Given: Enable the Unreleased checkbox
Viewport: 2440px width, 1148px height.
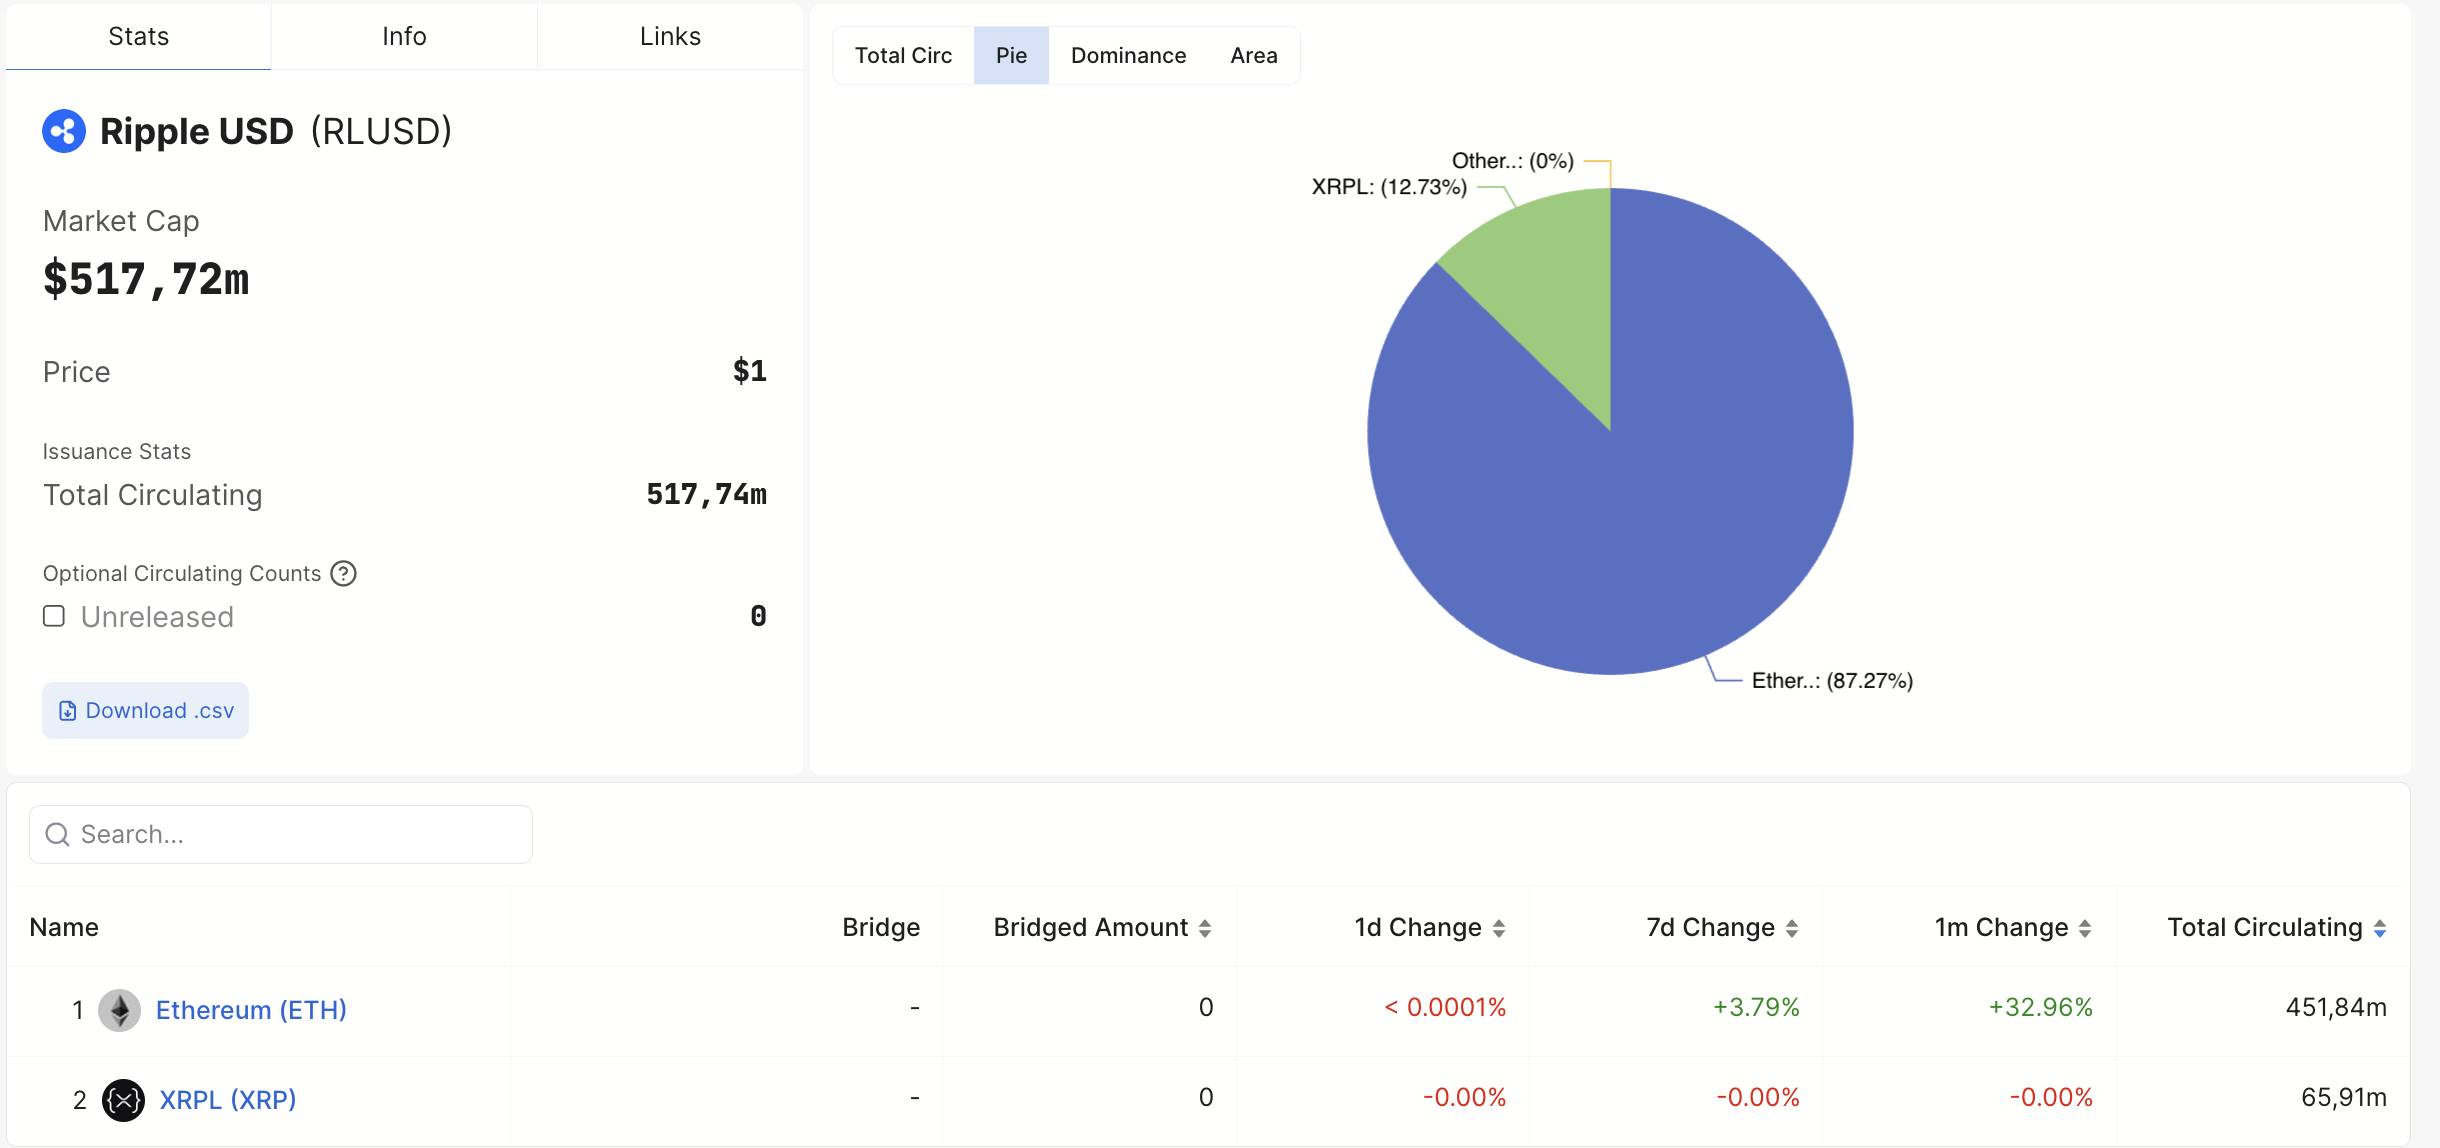Looking at the screenshot, I should (54, 616).
